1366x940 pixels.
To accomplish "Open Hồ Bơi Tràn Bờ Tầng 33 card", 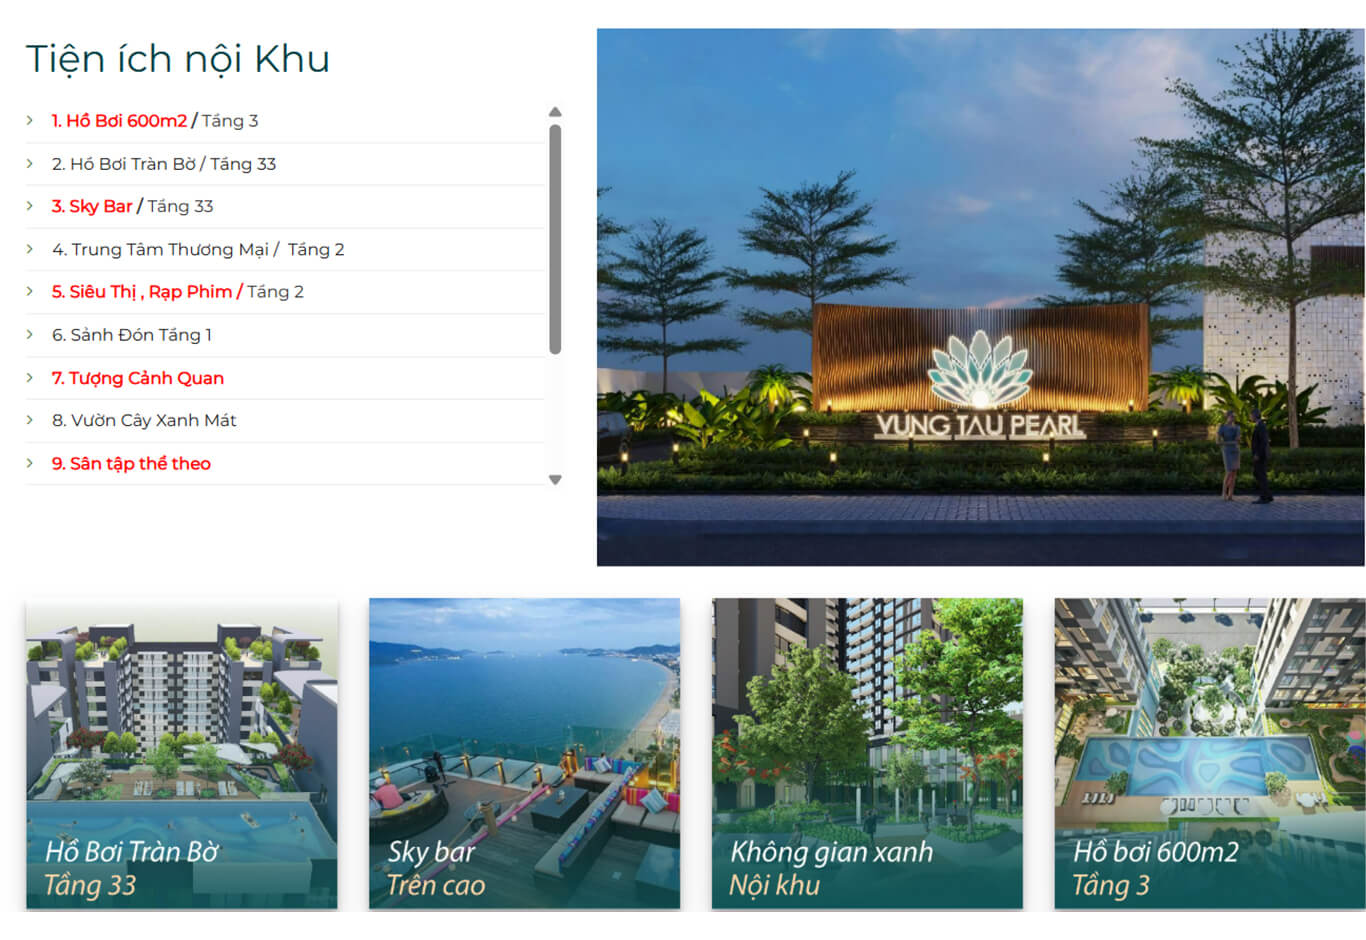I will point(182,753).
